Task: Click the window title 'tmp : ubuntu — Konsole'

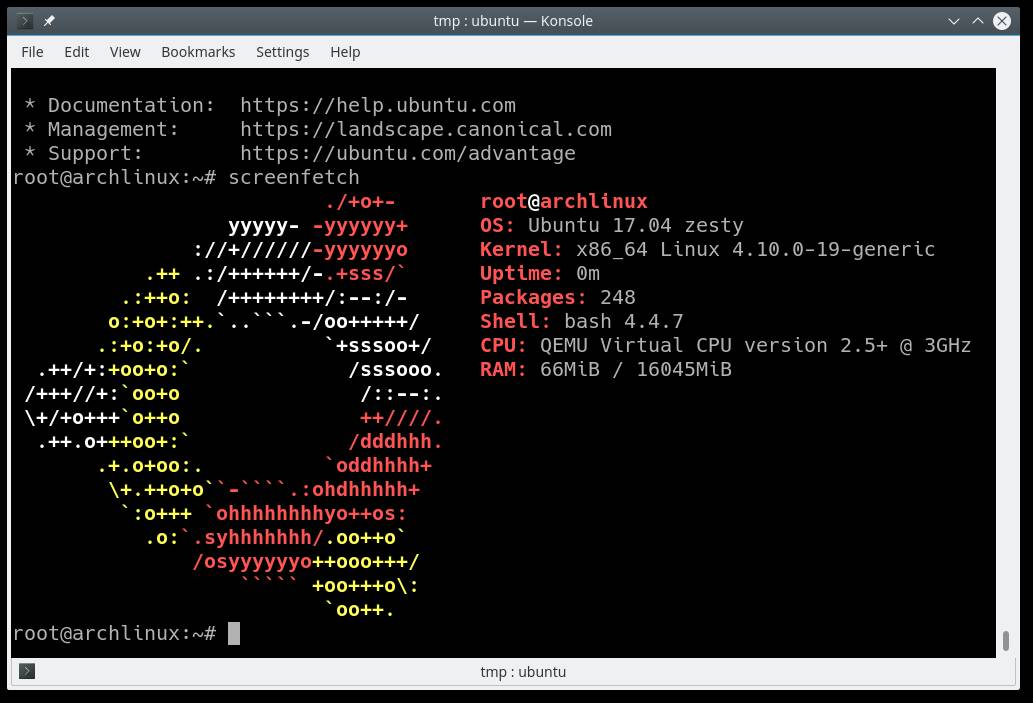Action: [513, 21]
